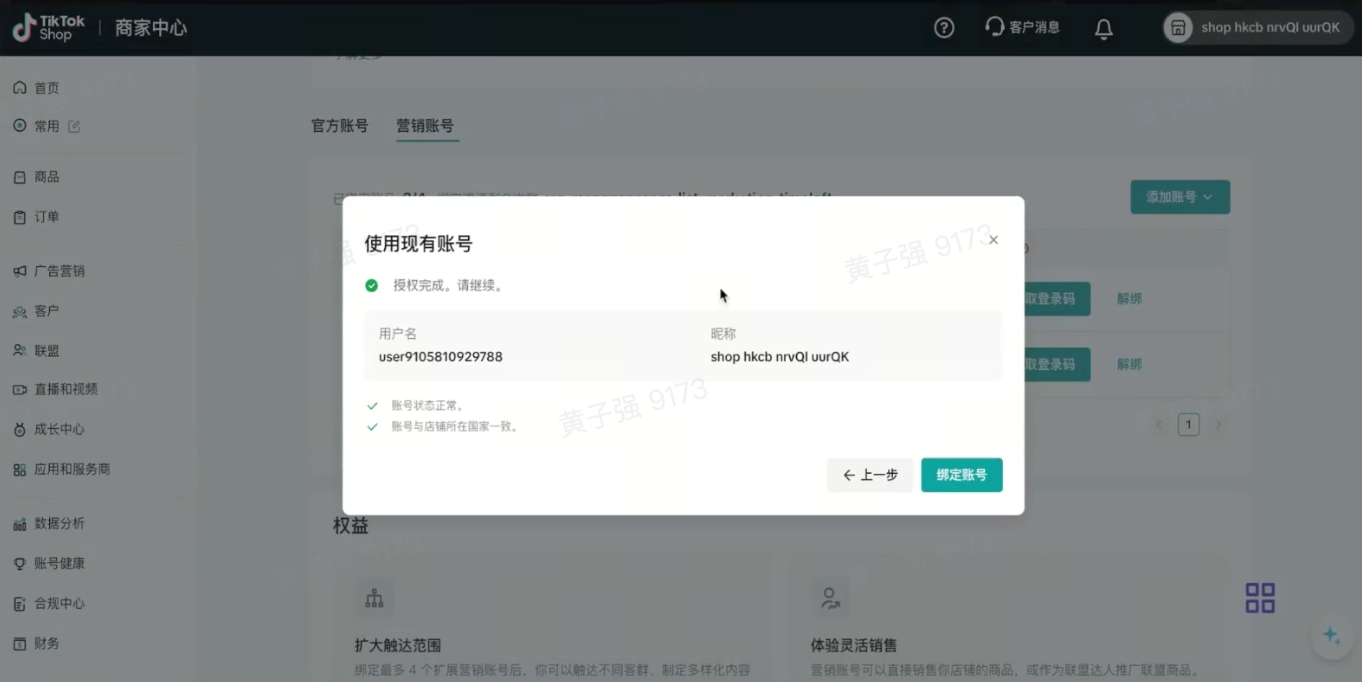Click the first 解绑 link
Image resolution: width=1362 pixels, height=682 pixels.
[x=1129, y=298]
